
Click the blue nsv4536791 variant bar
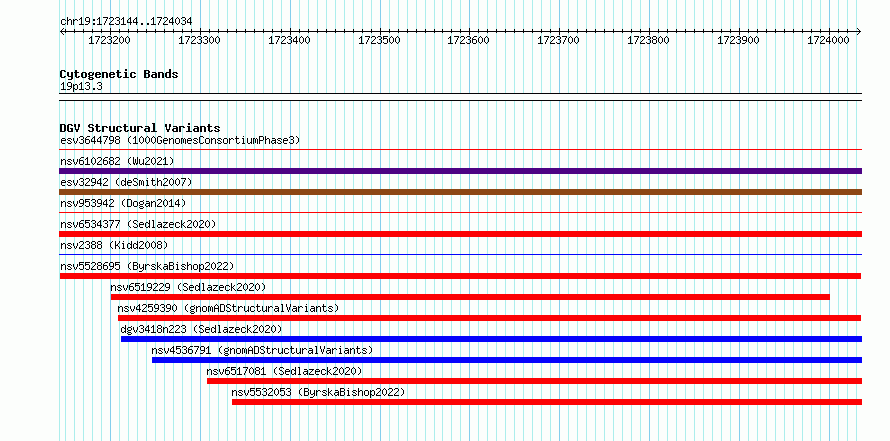tap(507, 360)
